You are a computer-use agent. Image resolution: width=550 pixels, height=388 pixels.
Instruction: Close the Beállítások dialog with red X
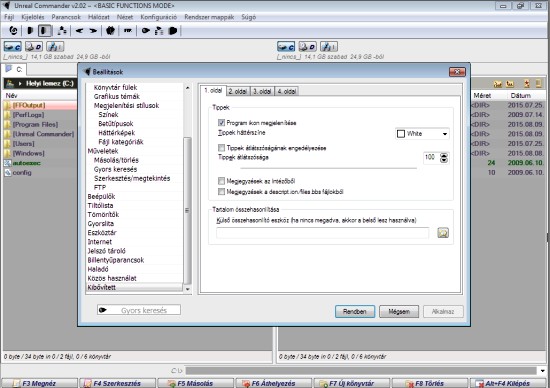(457, 72)
